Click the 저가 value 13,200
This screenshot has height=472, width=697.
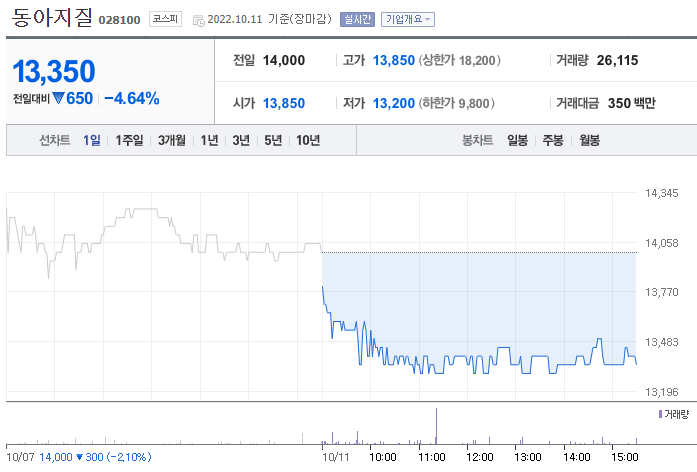tap(393, 103)
